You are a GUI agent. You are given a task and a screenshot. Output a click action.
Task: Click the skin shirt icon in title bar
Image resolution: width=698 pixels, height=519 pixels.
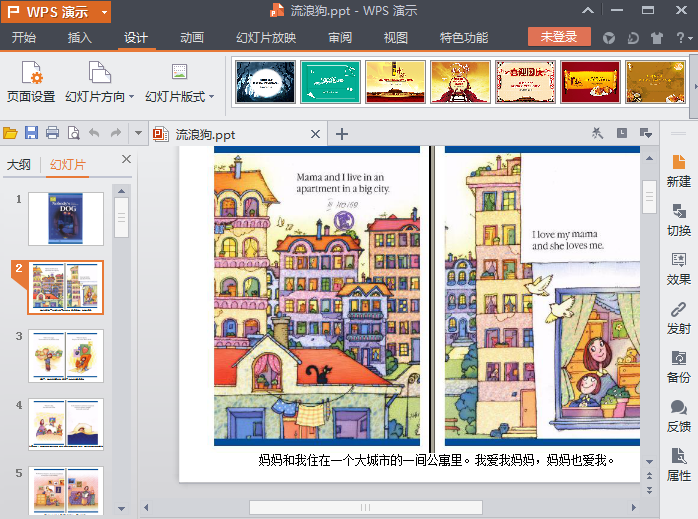(657, 38)
